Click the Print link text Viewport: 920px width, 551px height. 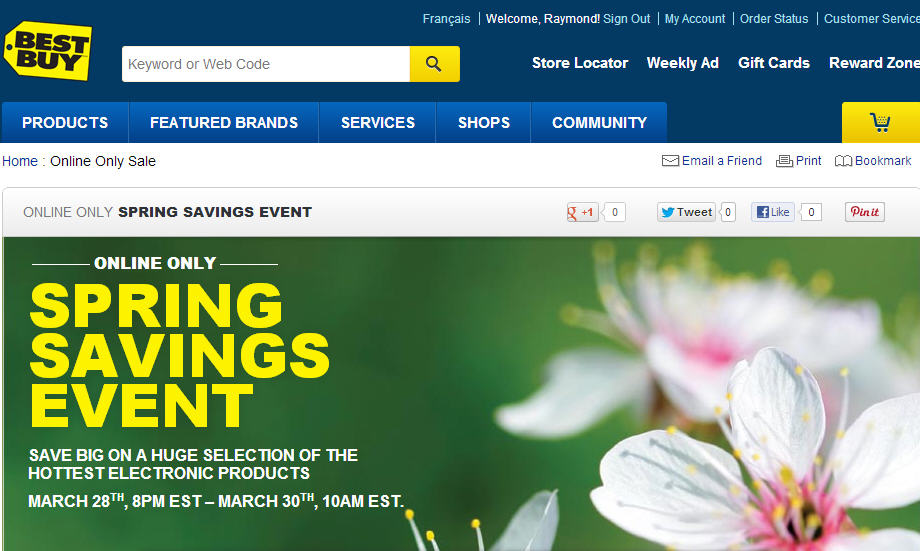click(x=809, y=161)
